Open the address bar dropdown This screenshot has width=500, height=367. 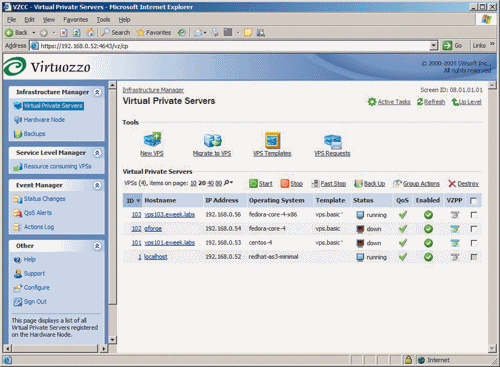(x=433, y=46)
